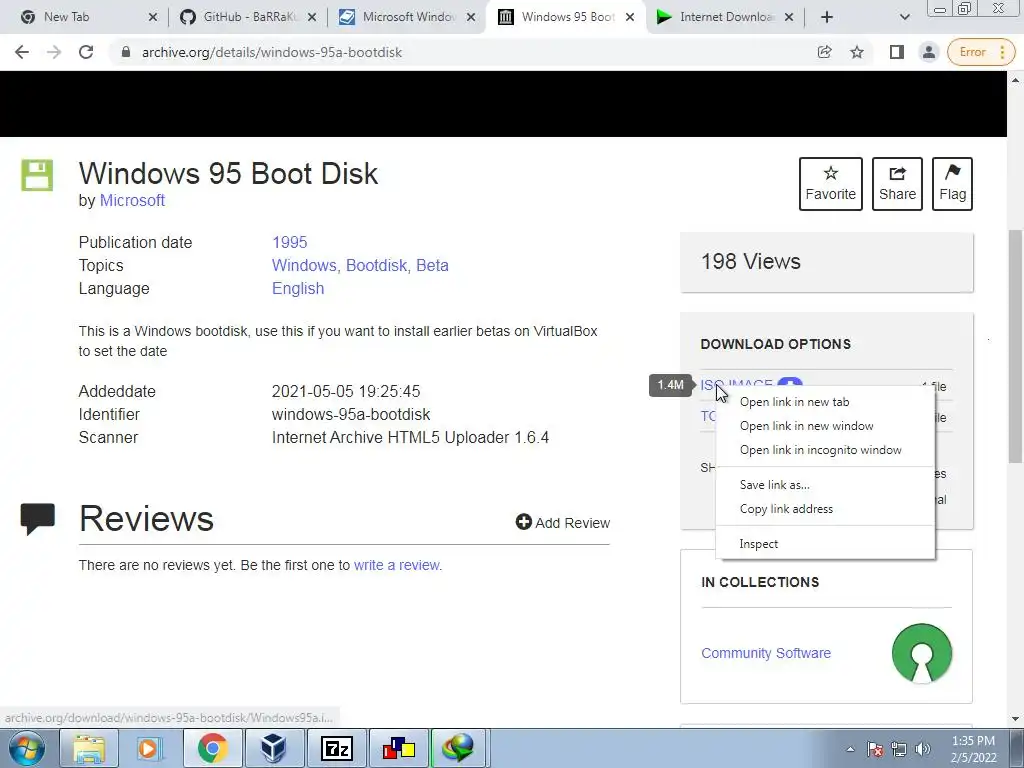
Task: Click the Chrome taskbar icon
Action: click(212, 748)
